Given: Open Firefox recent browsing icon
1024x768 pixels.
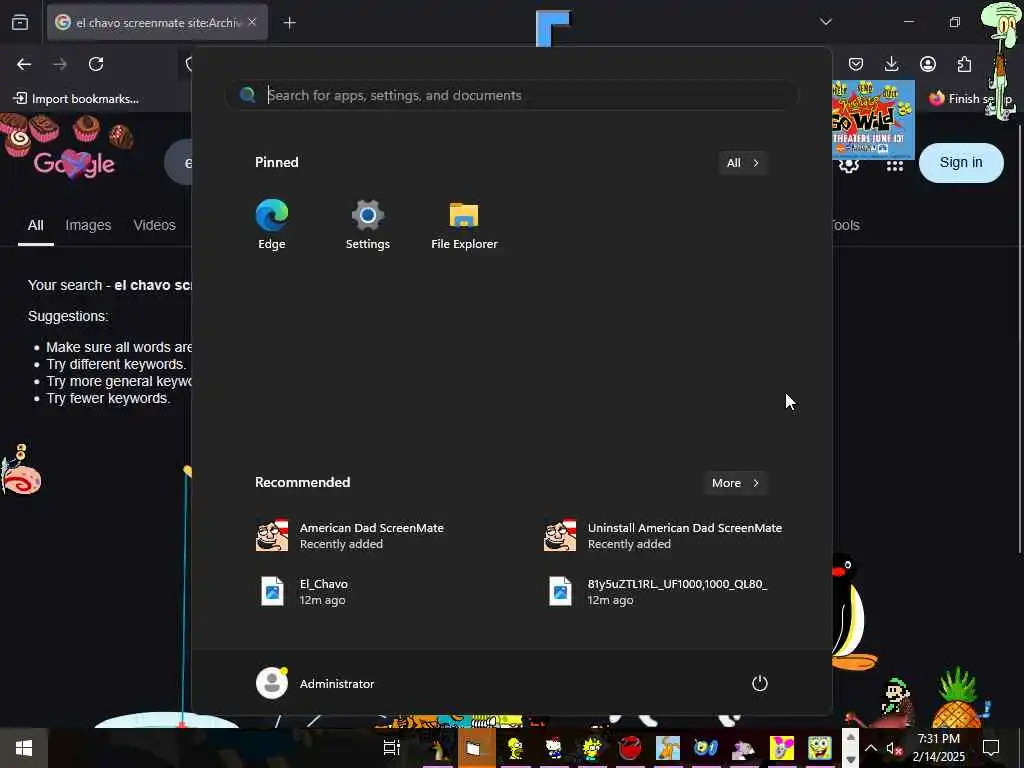Looking at the screenshot, I should [x=20, y=22].
